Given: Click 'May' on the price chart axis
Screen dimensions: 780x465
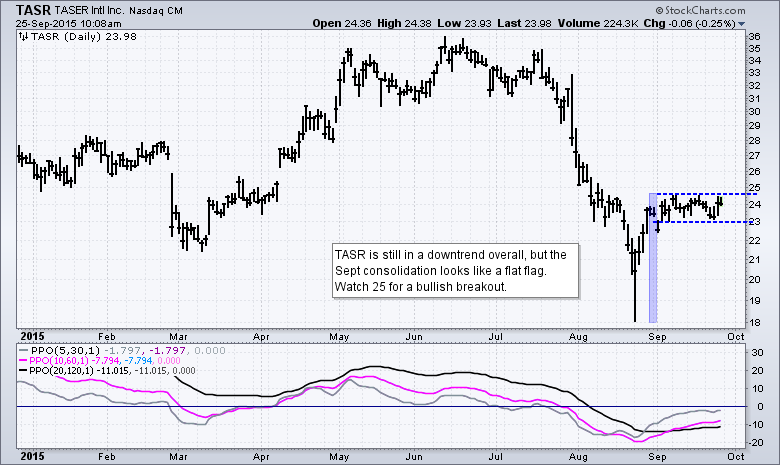Looking at the screenshot, I should (339, 337).
